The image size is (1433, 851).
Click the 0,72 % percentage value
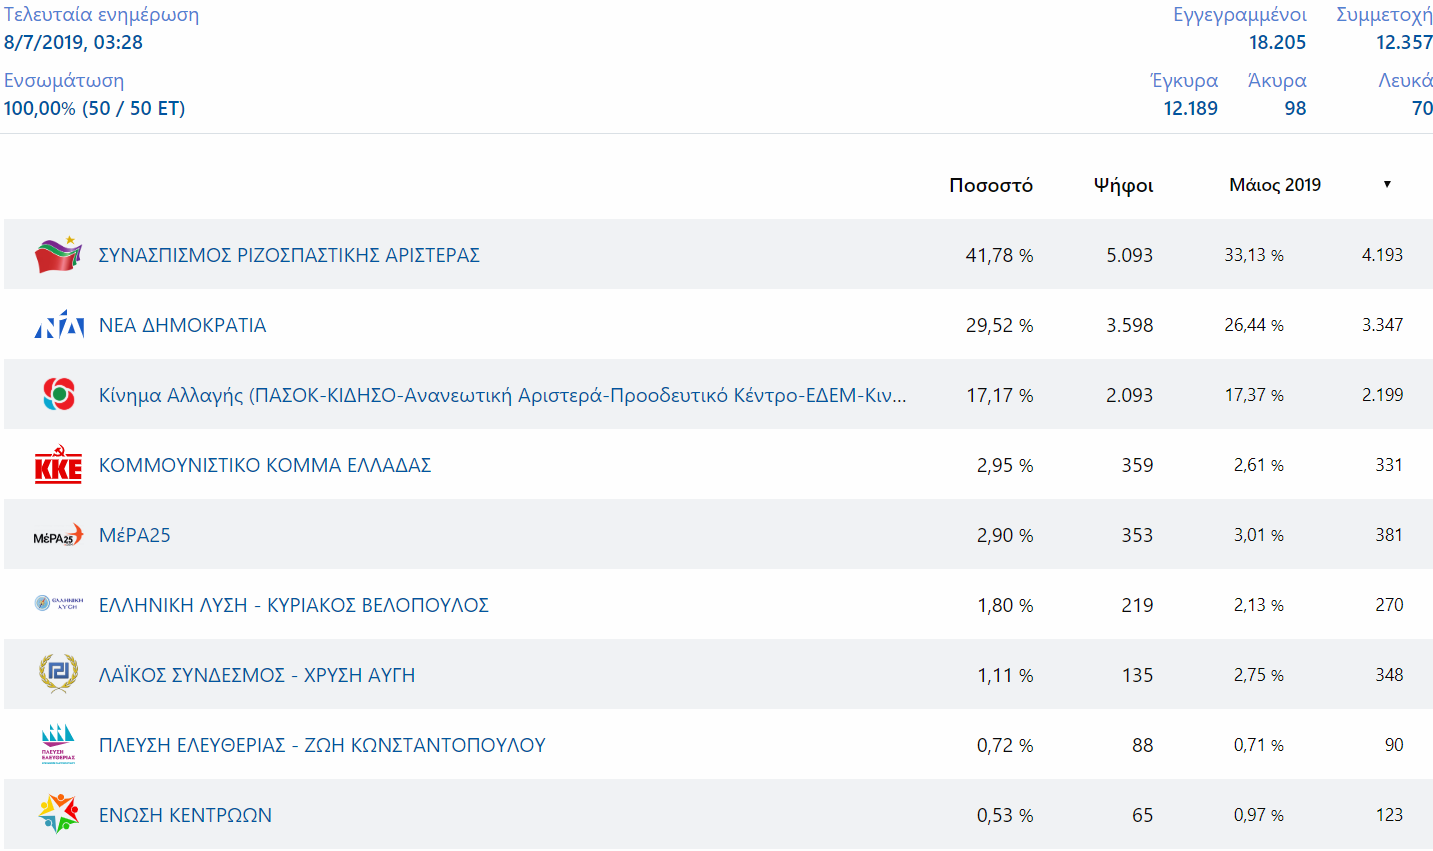[x=1005, y=745]
